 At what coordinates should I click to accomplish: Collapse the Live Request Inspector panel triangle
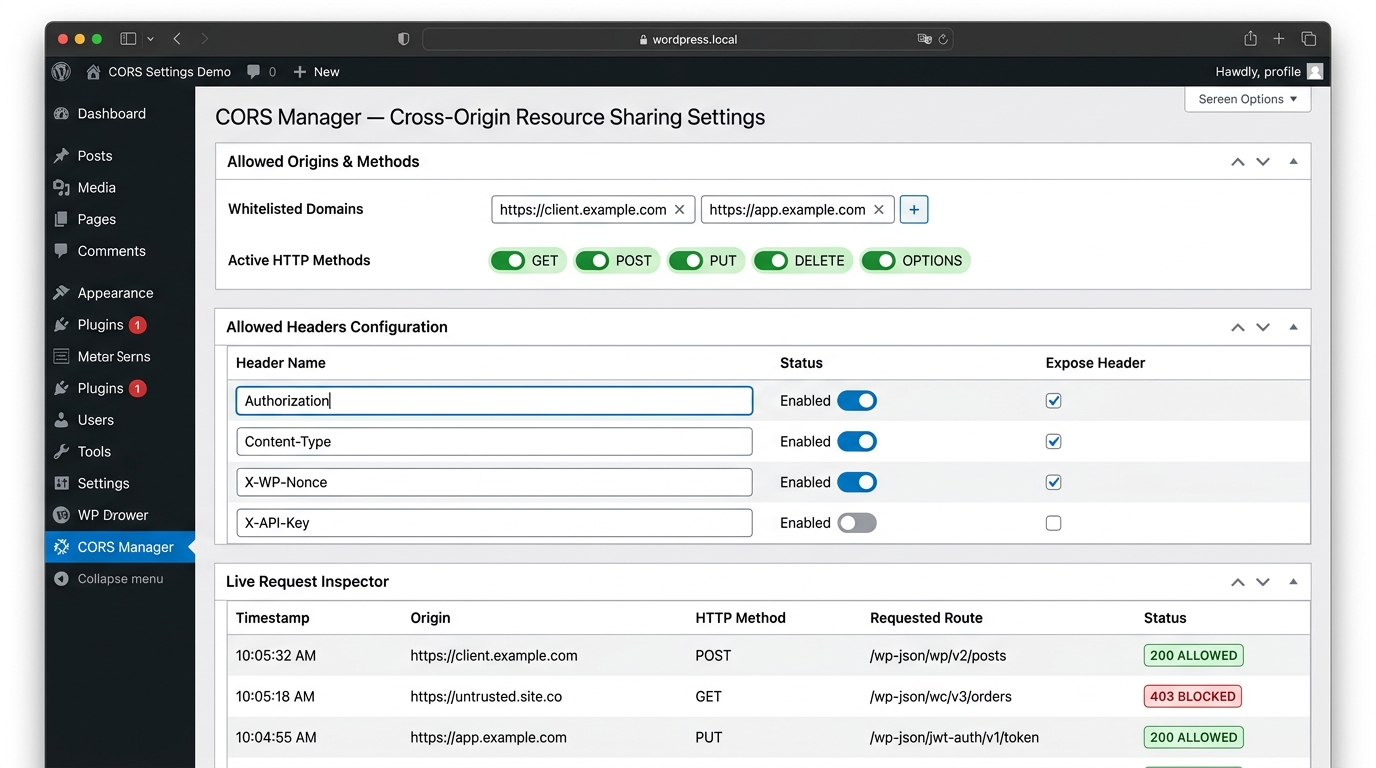(1293, 582)
